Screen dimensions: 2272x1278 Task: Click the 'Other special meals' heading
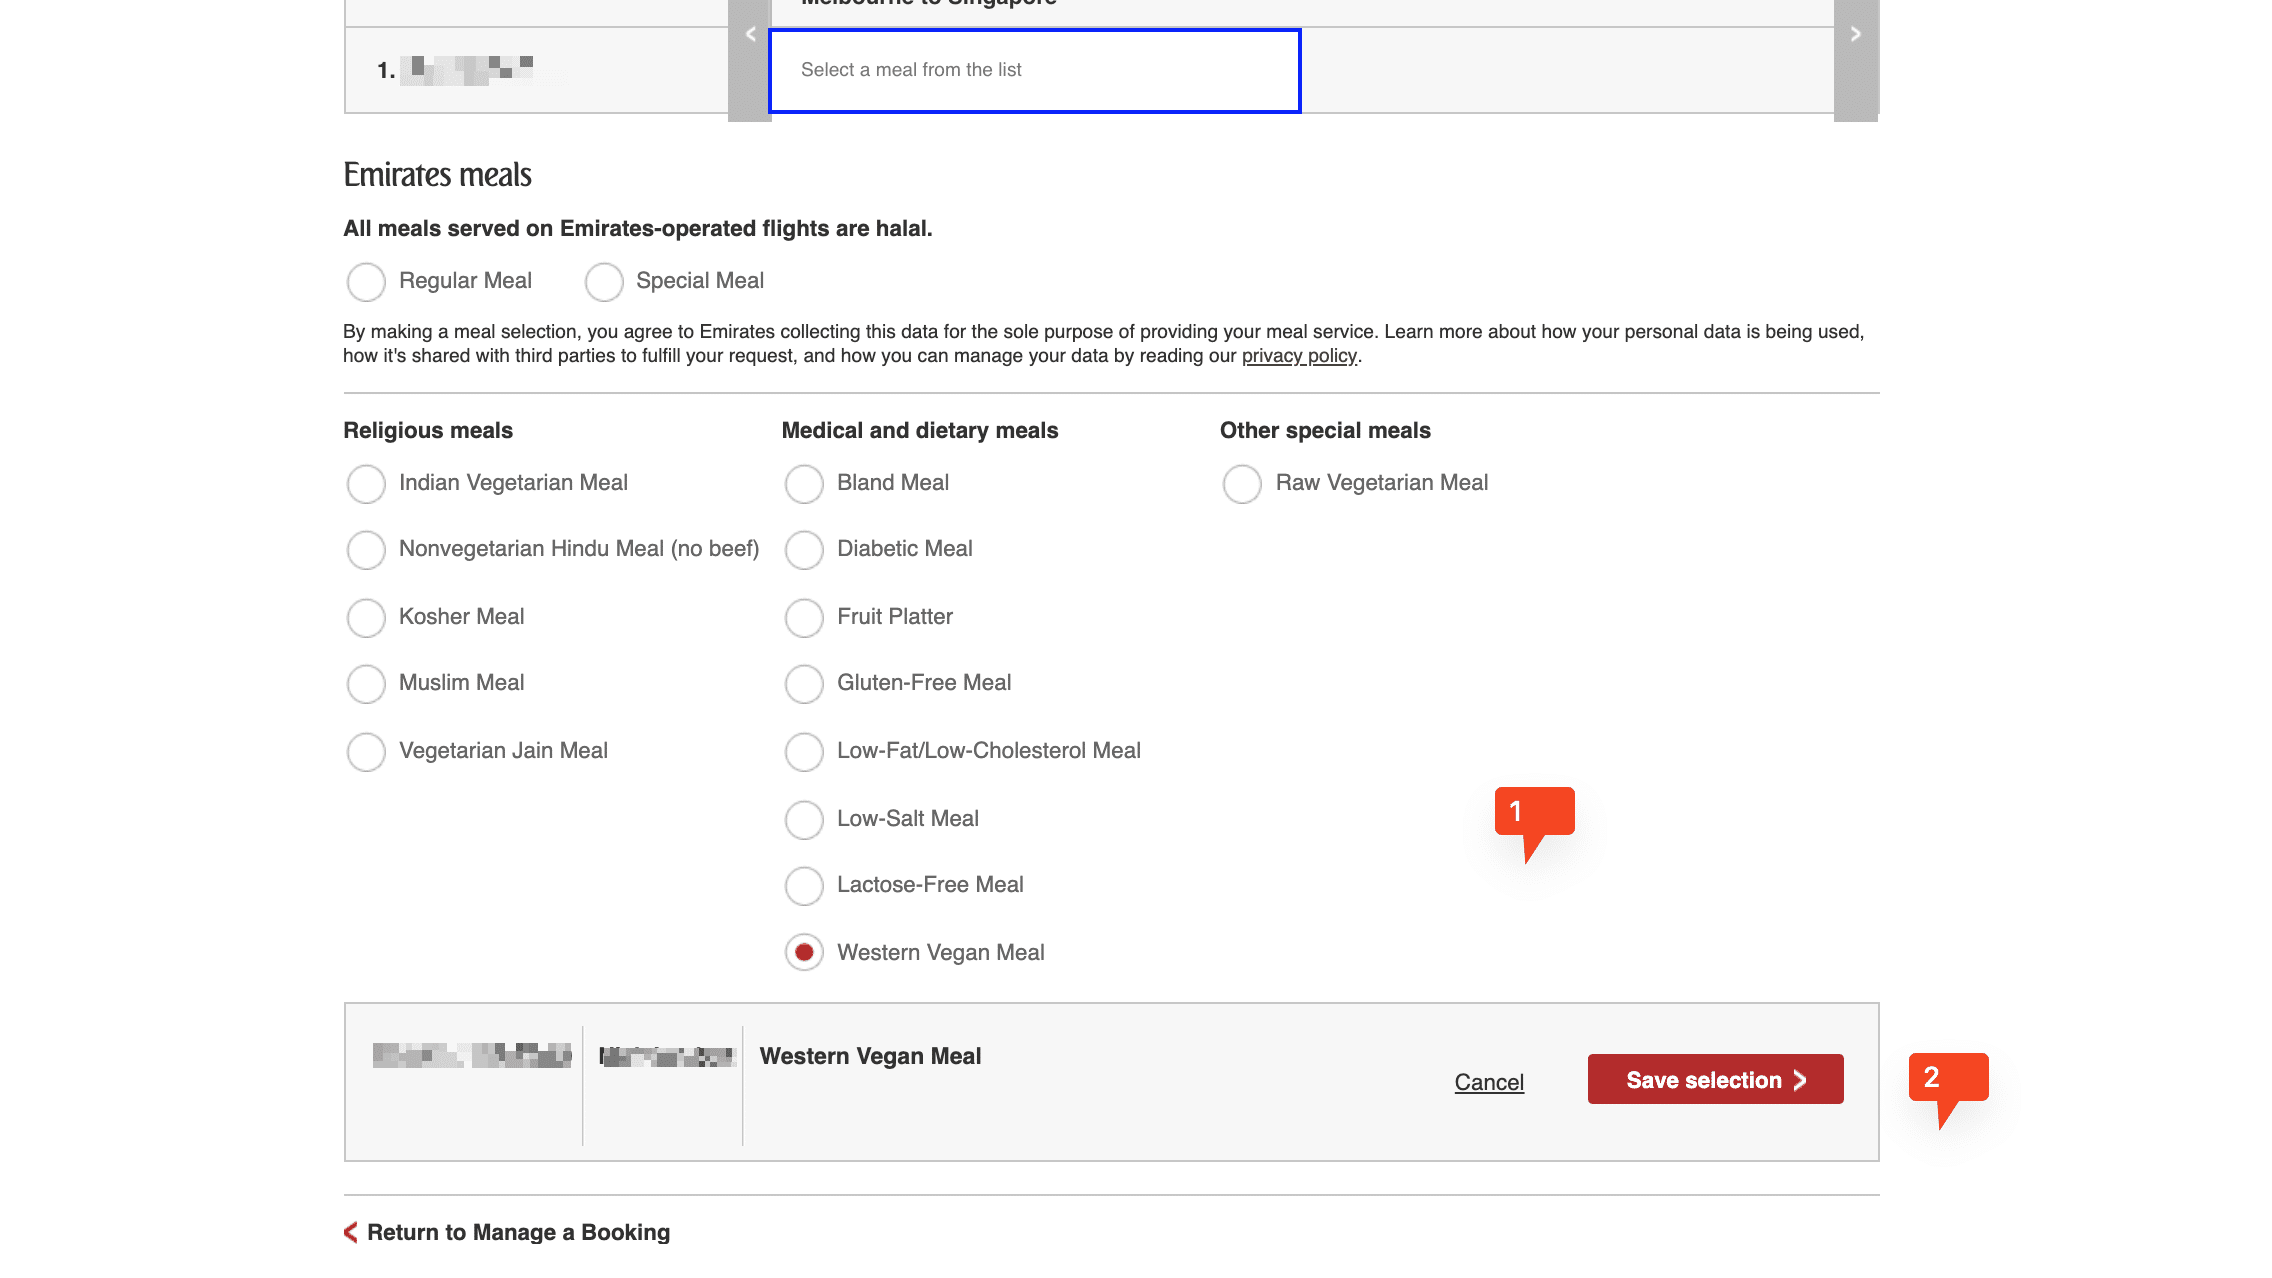click(1325, 430)
